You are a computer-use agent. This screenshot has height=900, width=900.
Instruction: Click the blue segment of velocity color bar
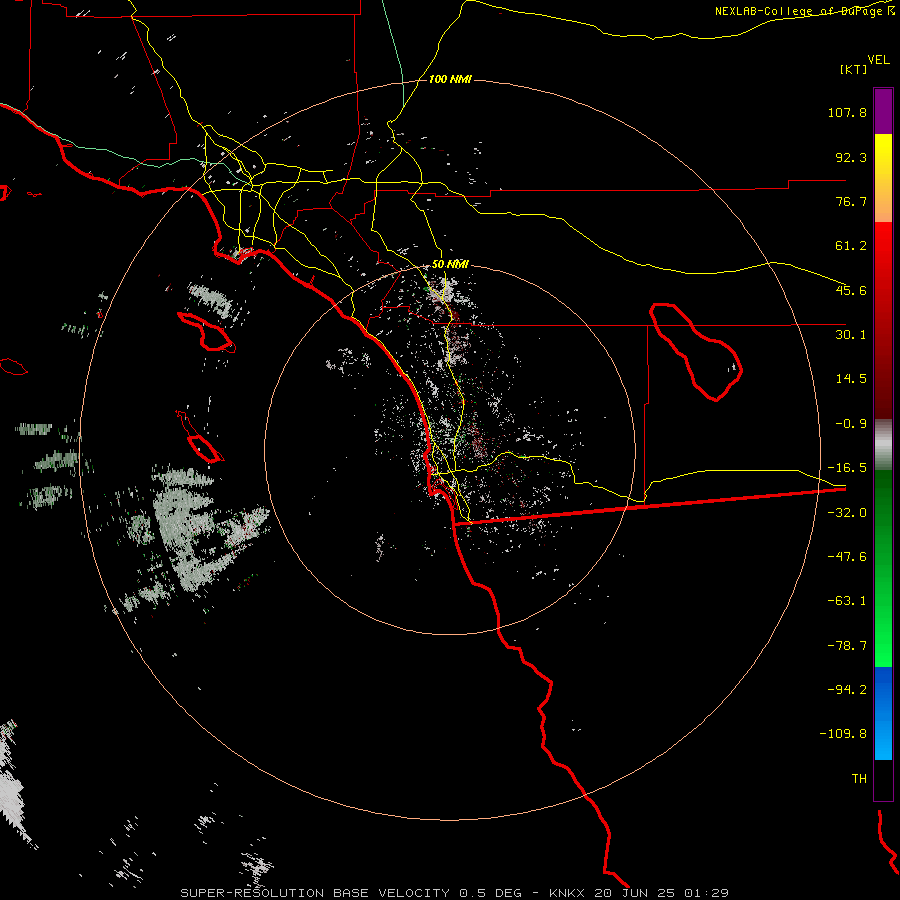(x=883, y=713)
